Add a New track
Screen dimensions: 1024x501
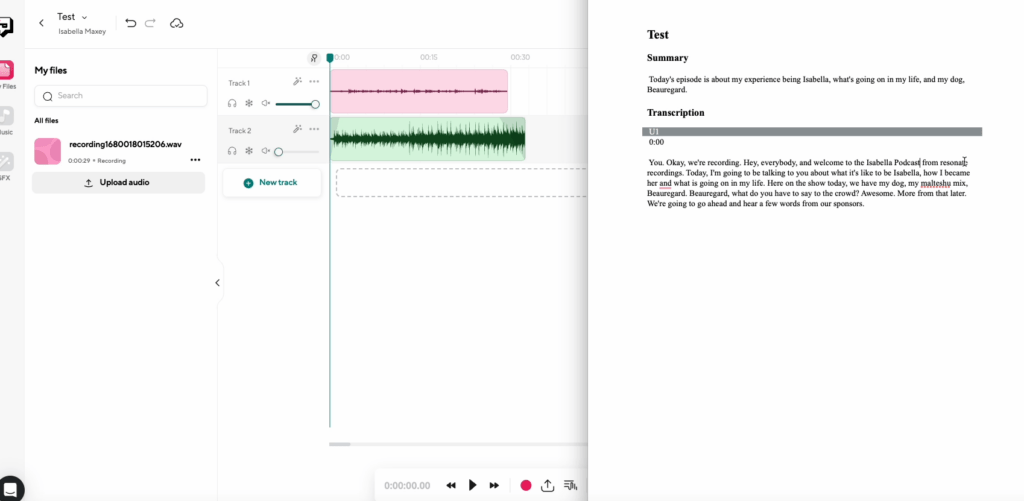272,183
